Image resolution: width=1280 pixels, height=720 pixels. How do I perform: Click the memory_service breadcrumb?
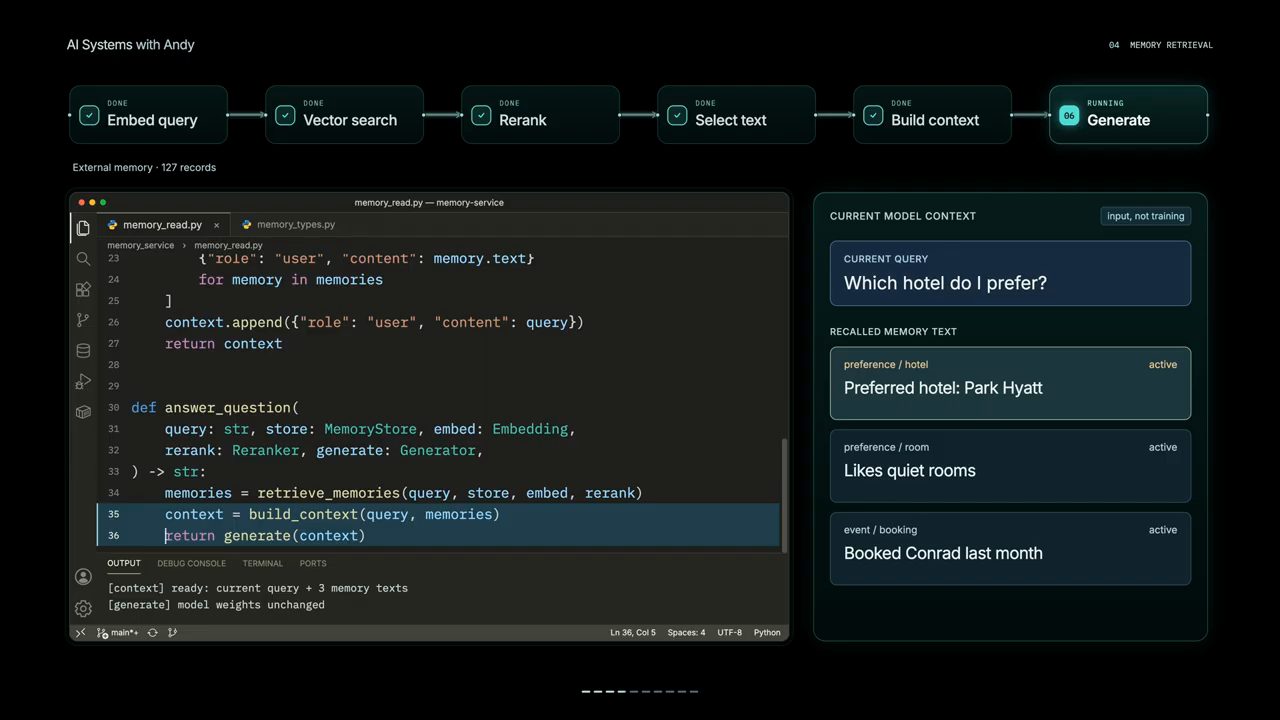coord(140,245)
